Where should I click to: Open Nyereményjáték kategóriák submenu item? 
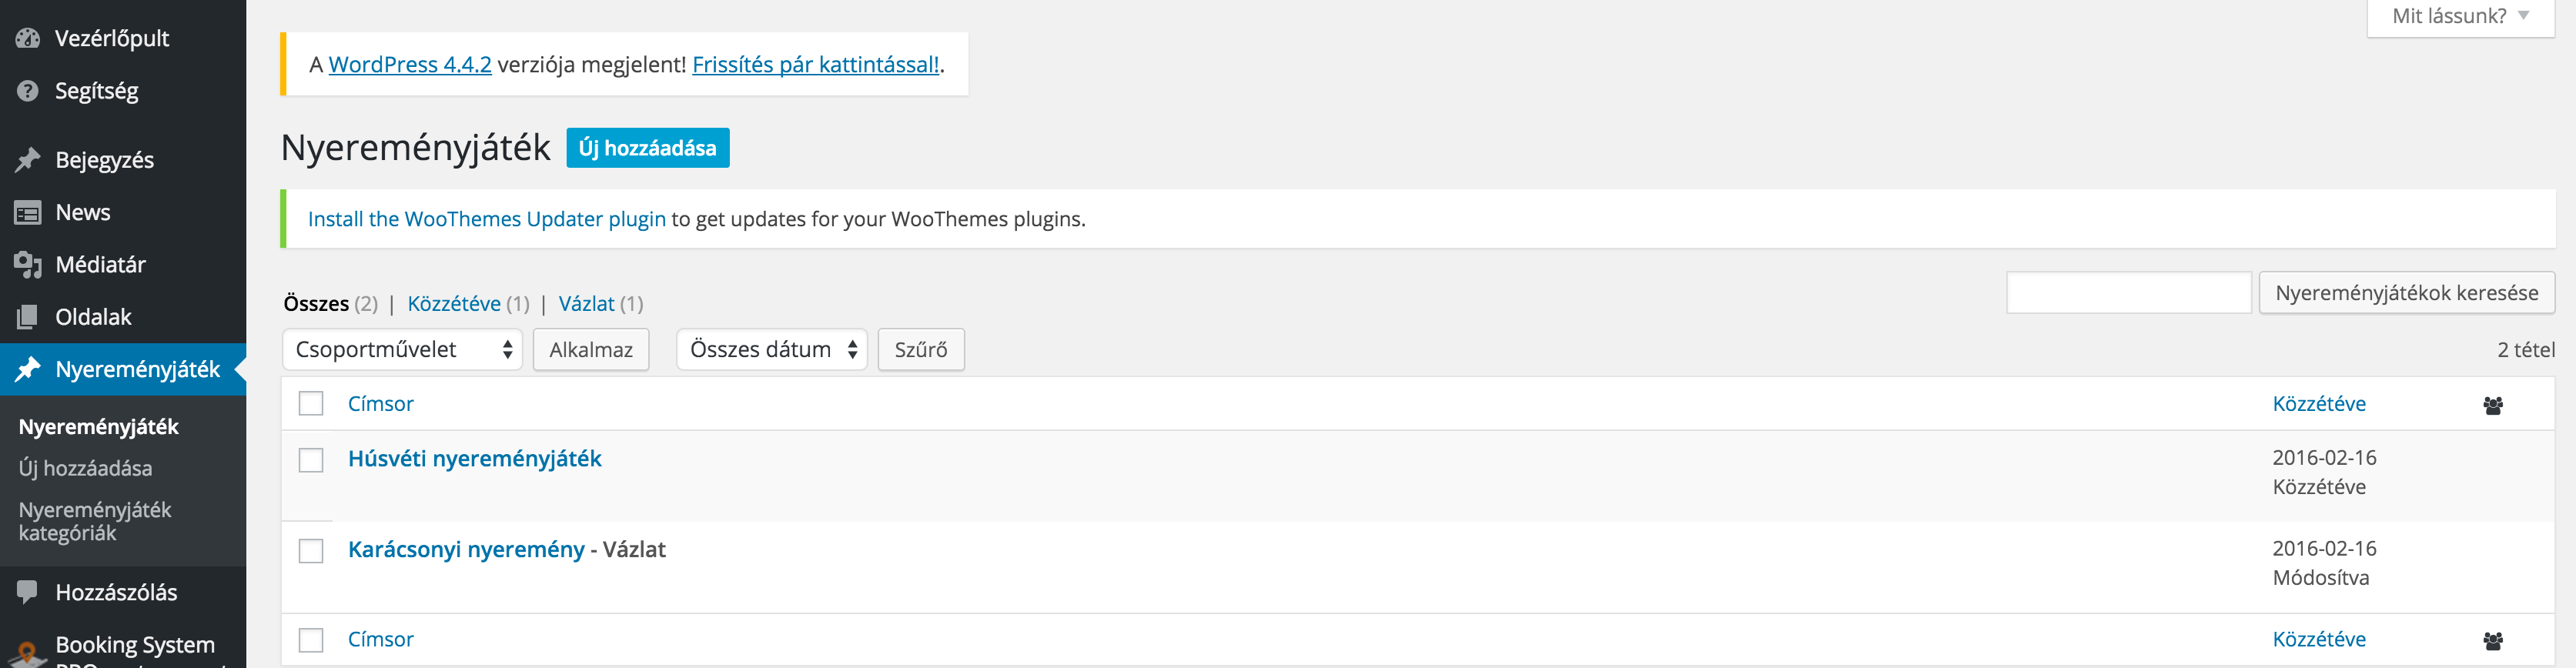coord(95,521)
